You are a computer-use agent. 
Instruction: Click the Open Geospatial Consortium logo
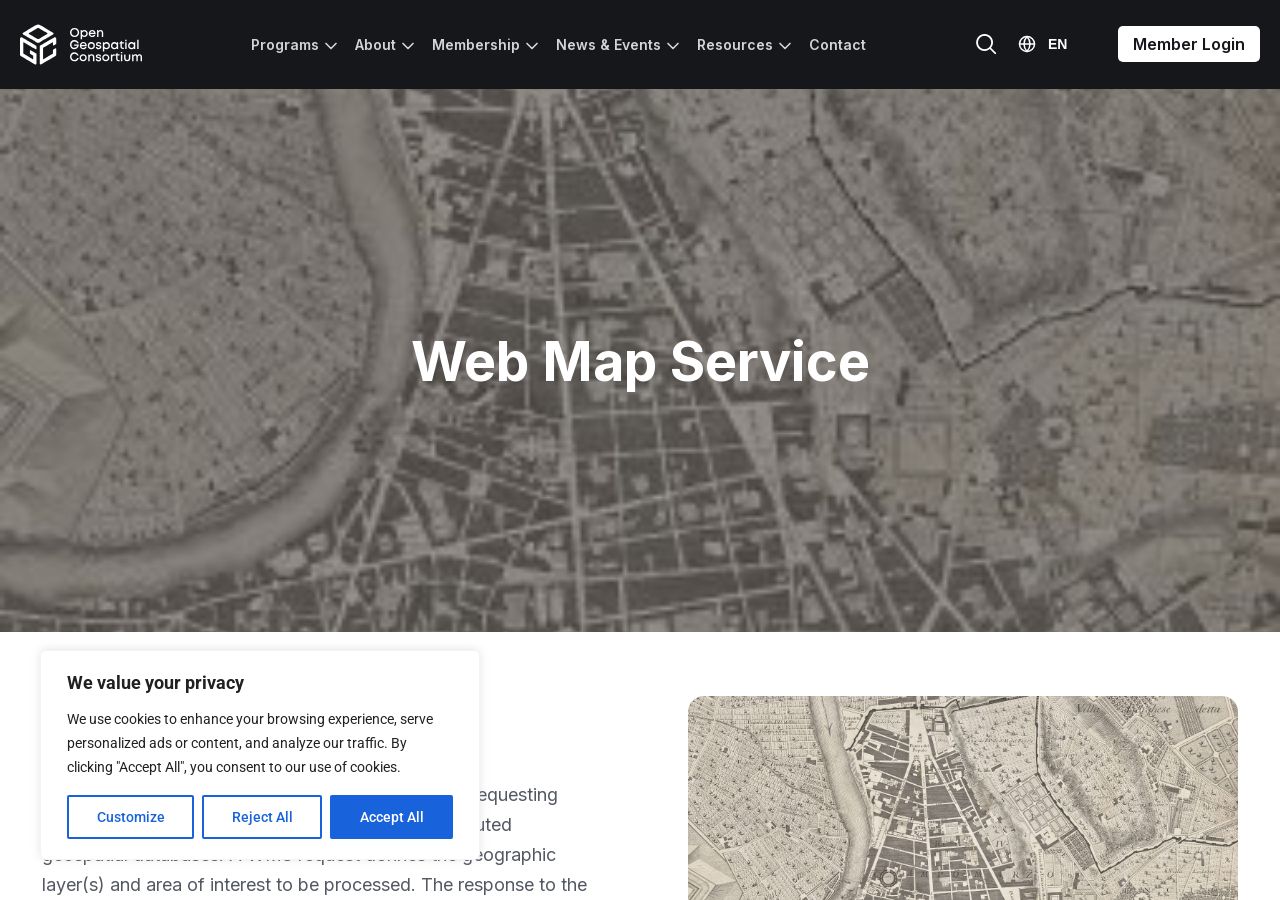coord(81,45)
